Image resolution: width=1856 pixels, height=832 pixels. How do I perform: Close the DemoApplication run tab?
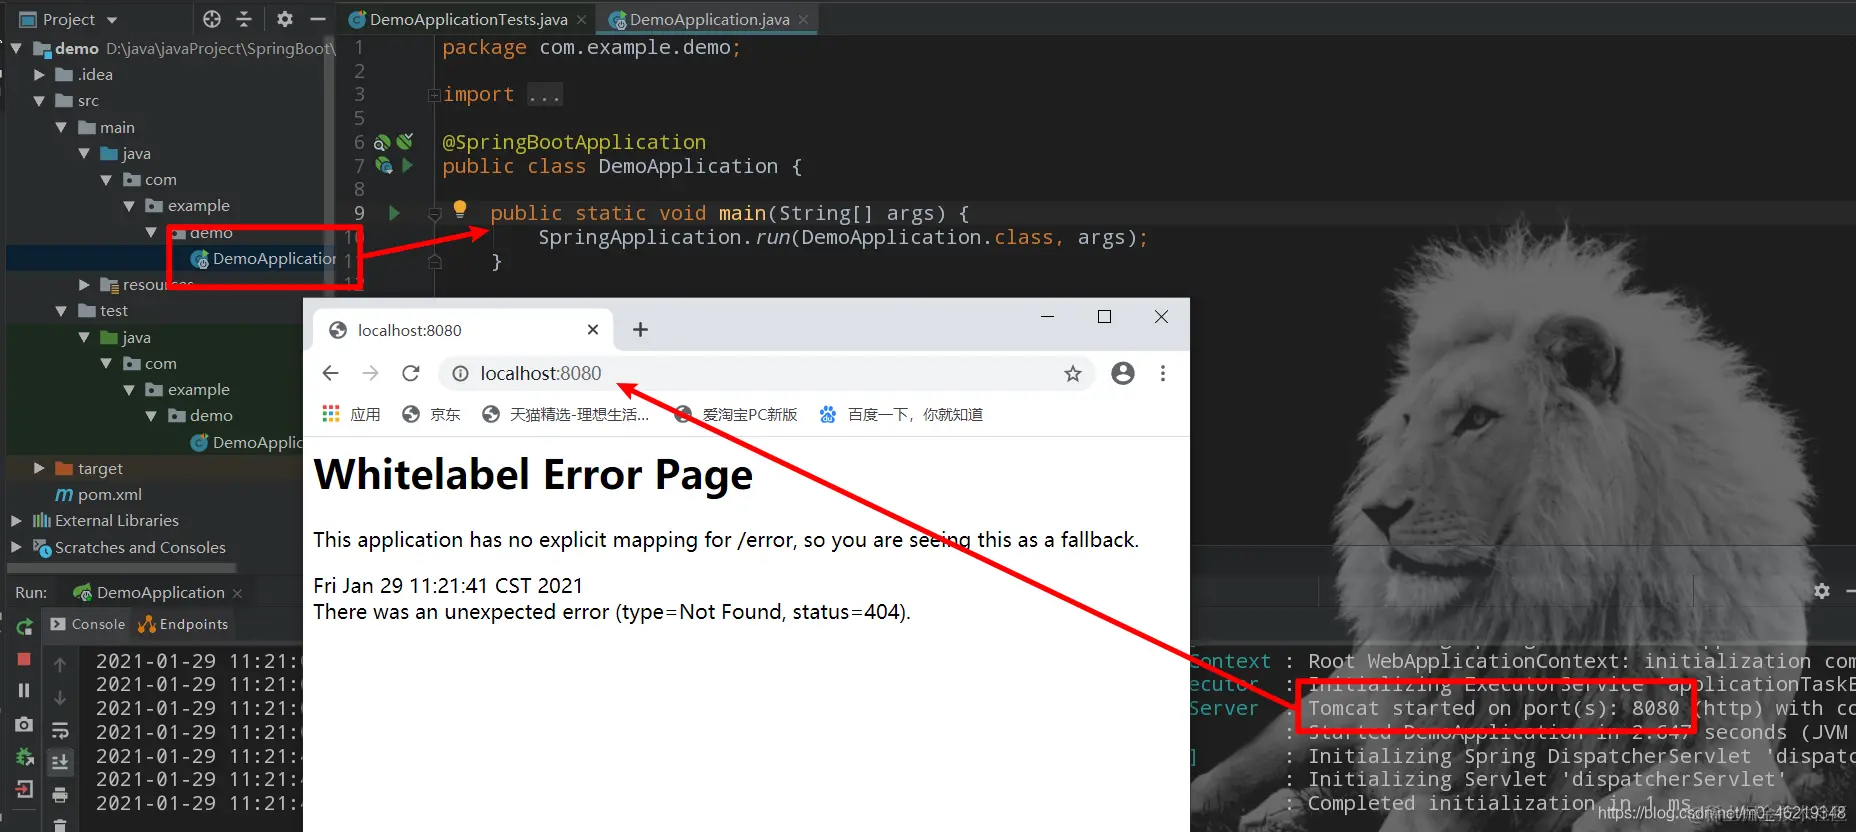[x=237, y=593]
